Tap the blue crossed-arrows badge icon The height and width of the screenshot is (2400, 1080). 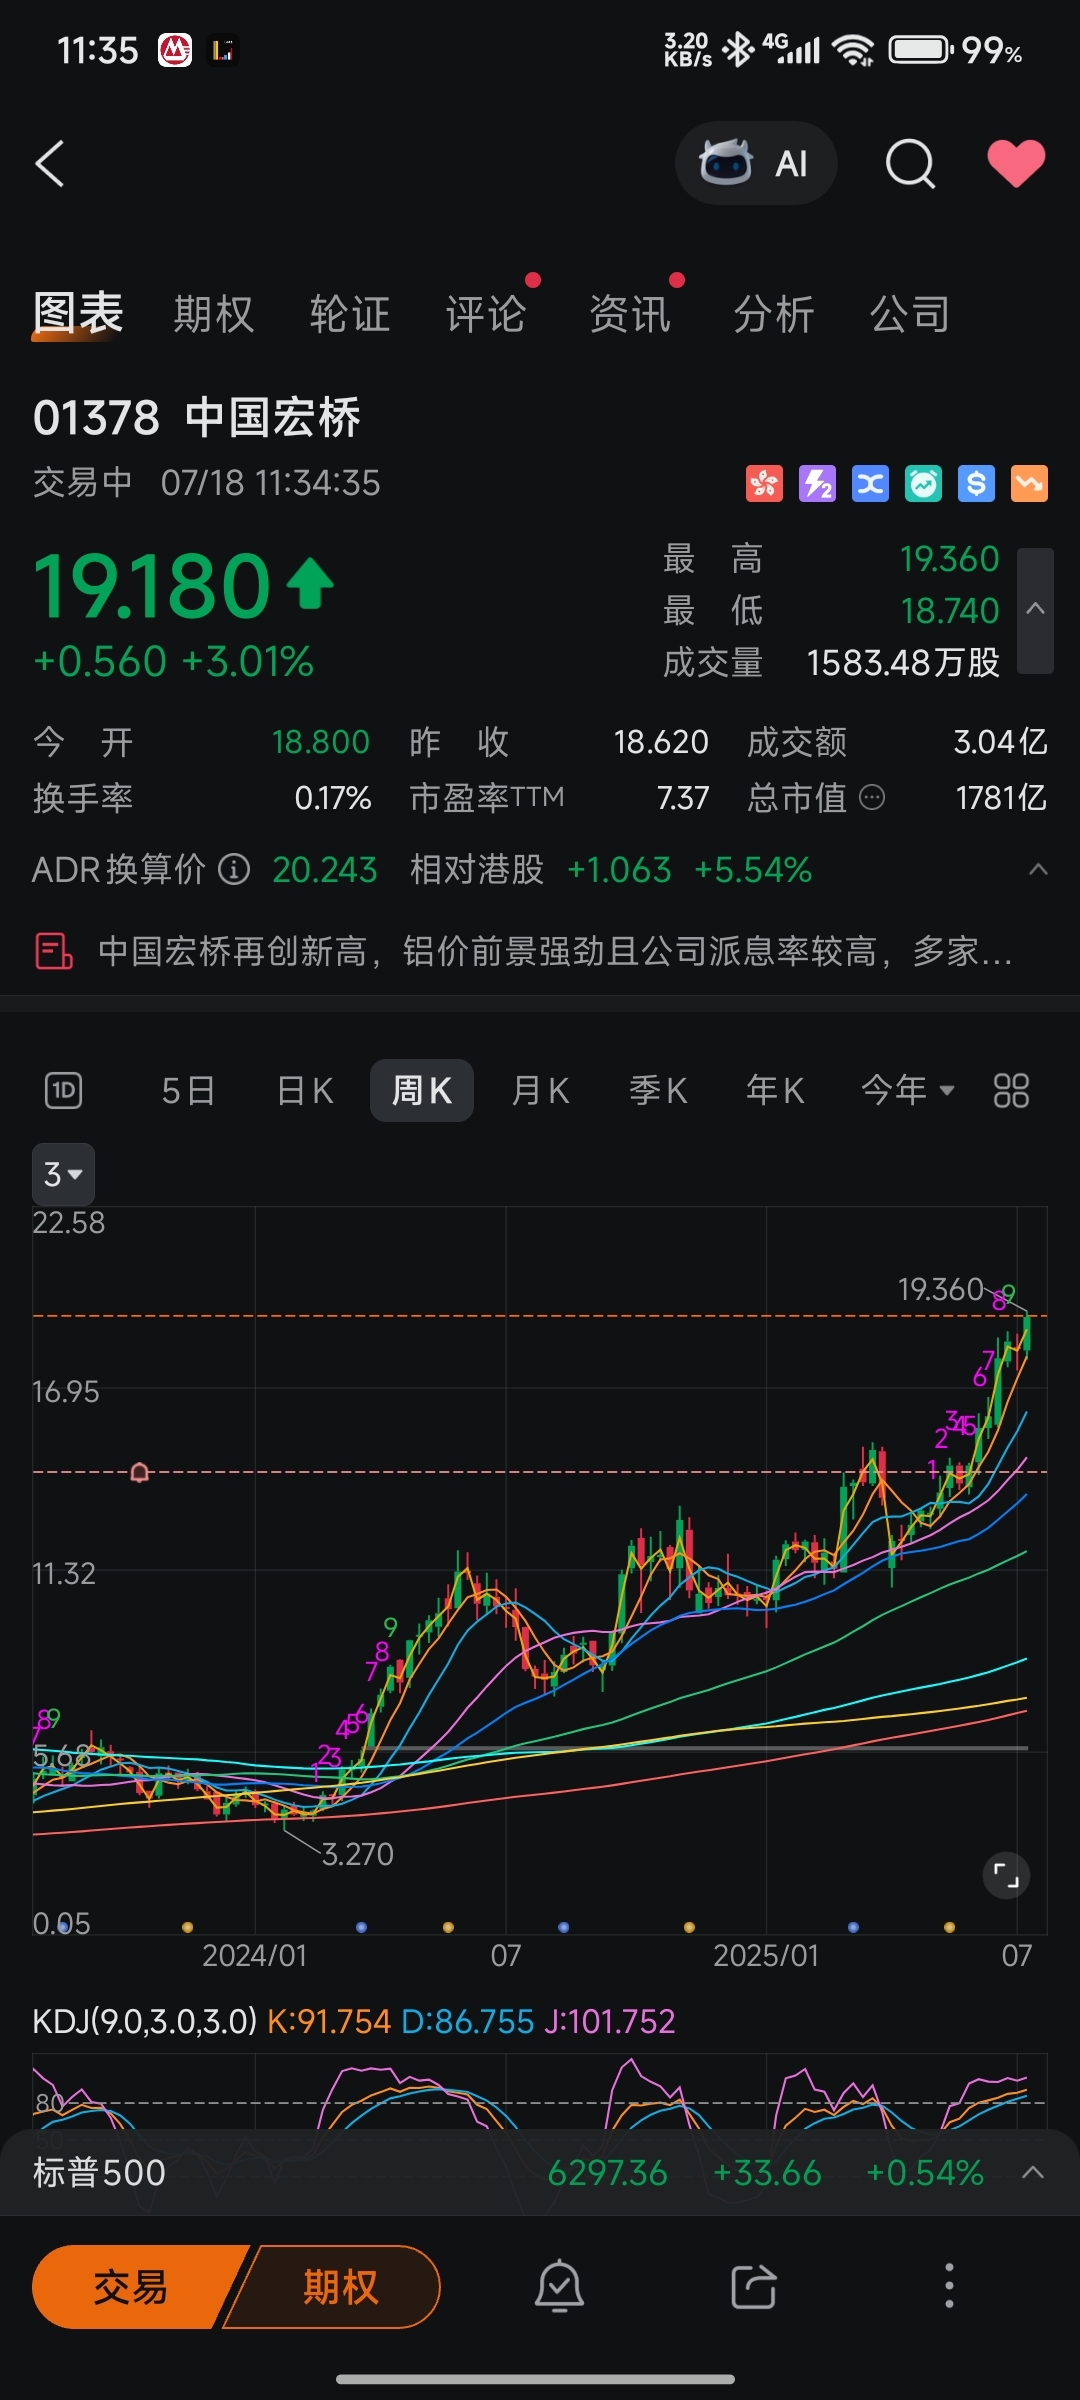tap(870, 484)
